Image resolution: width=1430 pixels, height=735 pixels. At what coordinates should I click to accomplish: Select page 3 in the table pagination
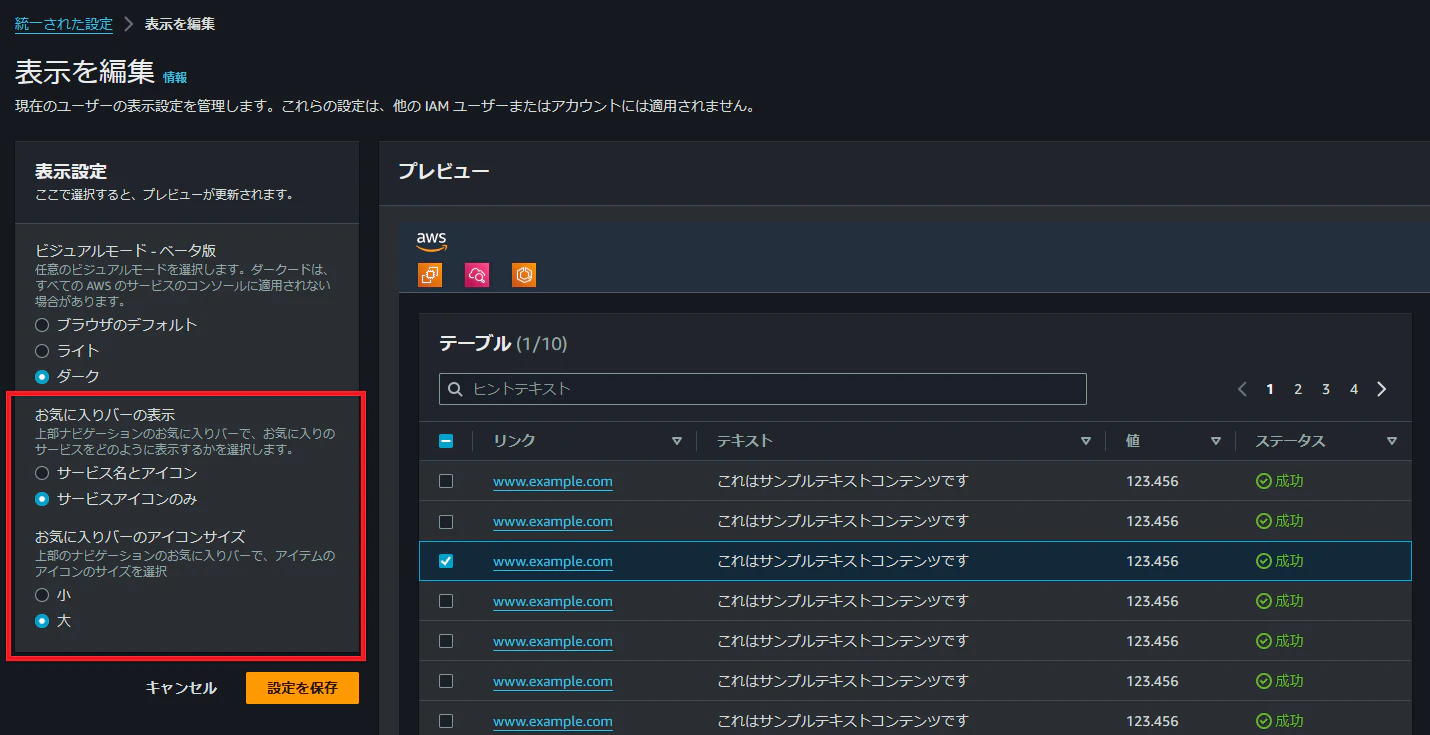coord(1325,388)
